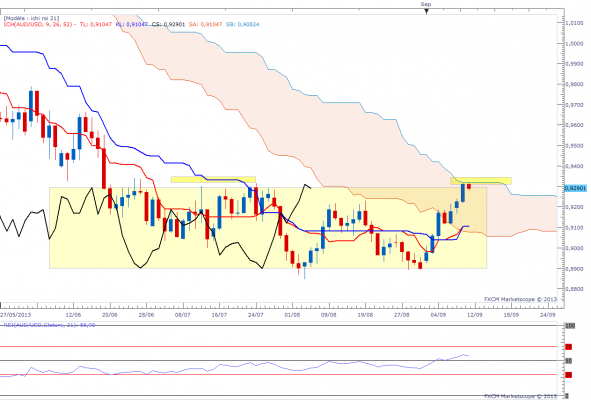Image resolution: width=591 pixels, height=400 pixels.
Task: Click the FXCM Marketscope watermark in price chart
Action: point(520,299)
